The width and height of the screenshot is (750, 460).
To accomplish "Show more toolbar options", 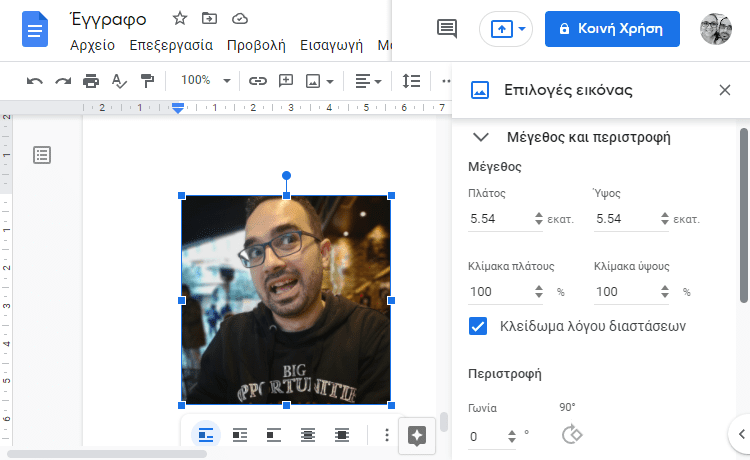I will pos(446,81).
